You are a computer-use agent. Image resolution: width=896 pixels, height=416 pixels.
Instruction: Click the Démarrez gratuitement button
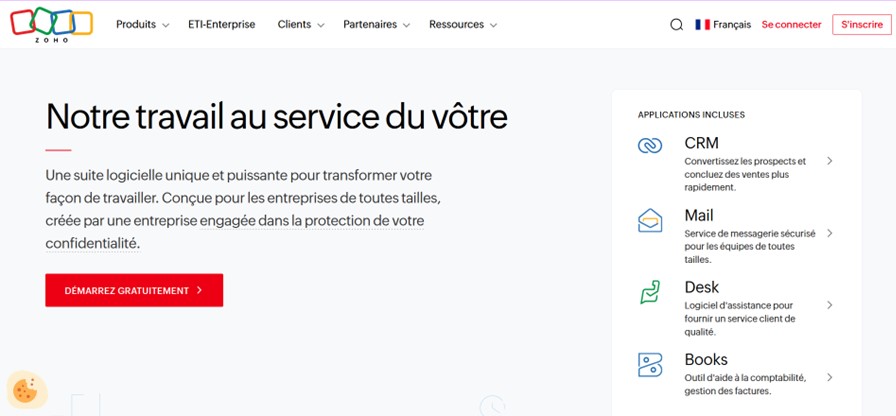click(134, 290)
